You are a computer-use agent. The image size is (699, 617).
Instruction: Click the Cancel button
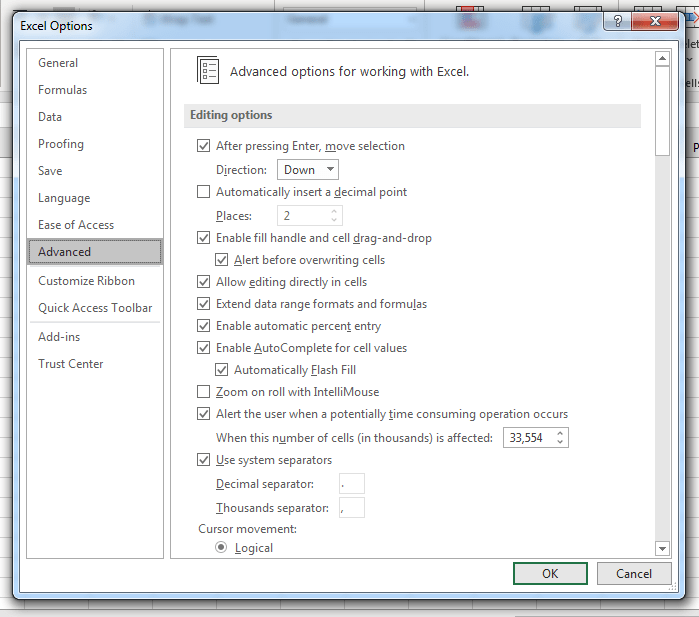click(634, 573)
